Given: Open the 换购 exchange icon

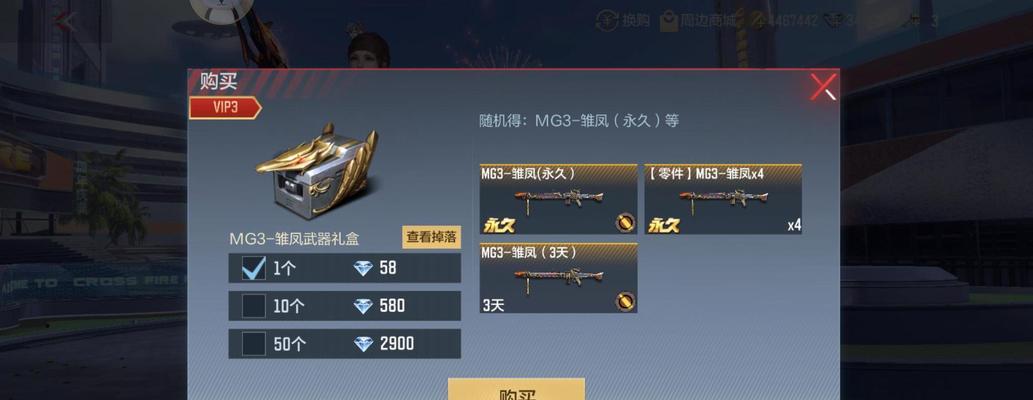Looking at the screenshot, I should pos(607,20).
